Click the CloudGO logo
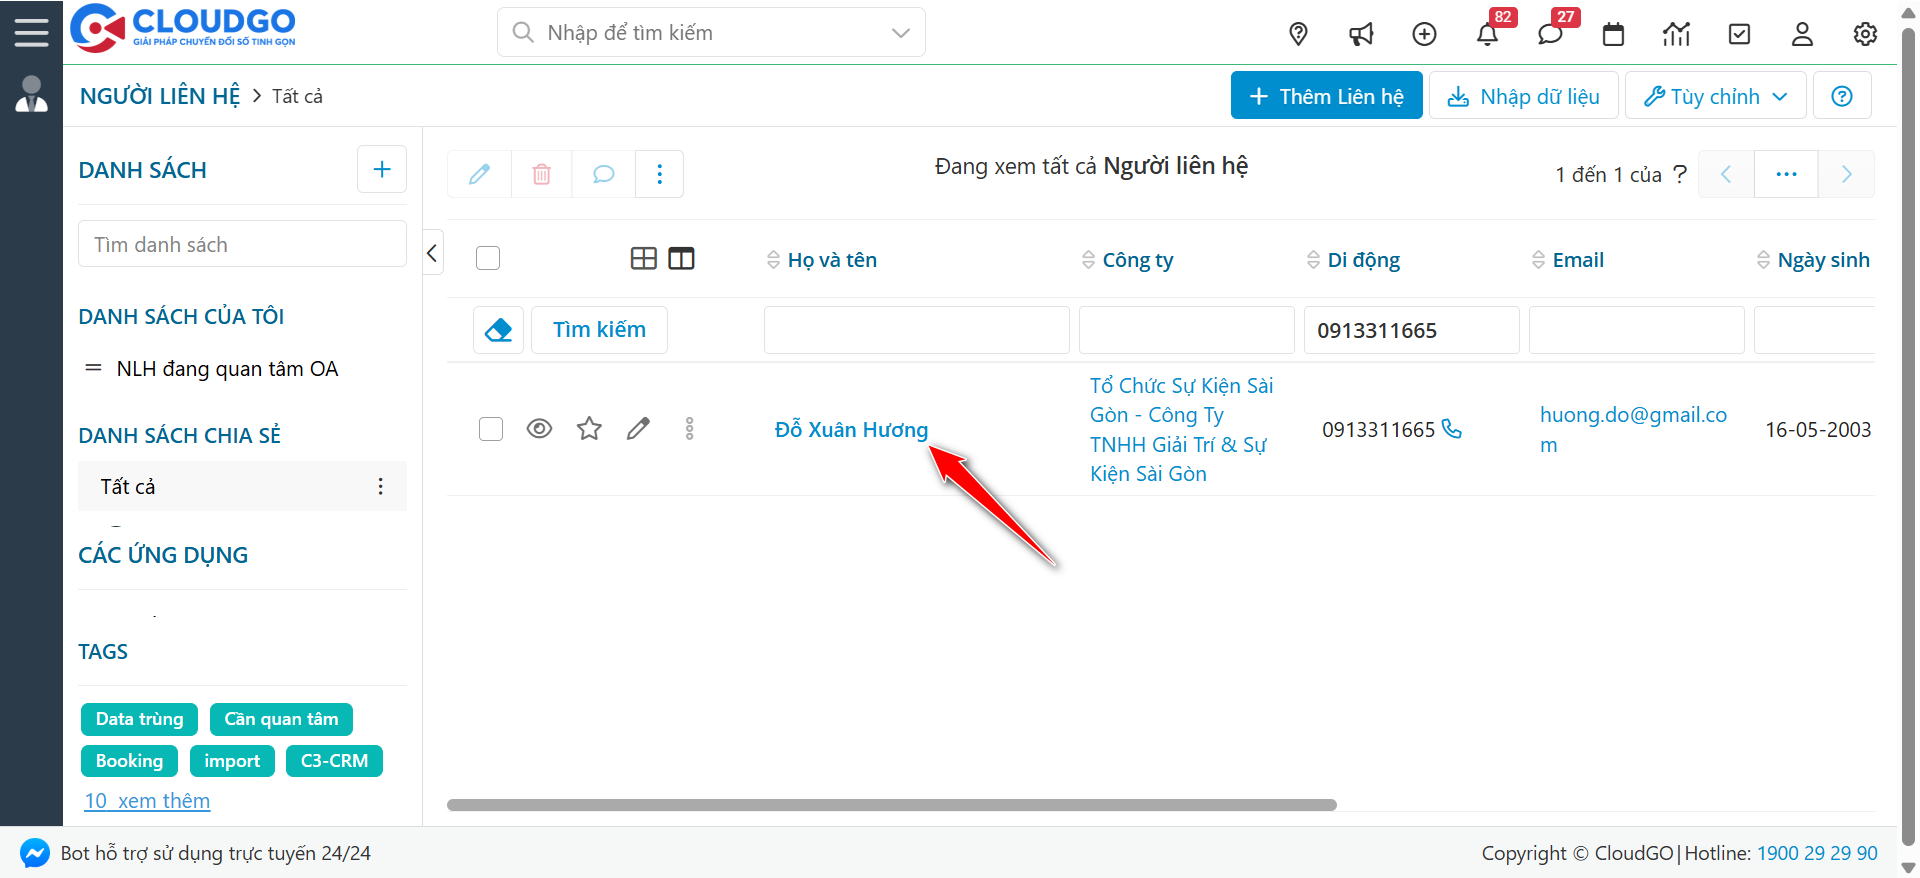The width and height of the screenshot is (1920, 878). 183,28
